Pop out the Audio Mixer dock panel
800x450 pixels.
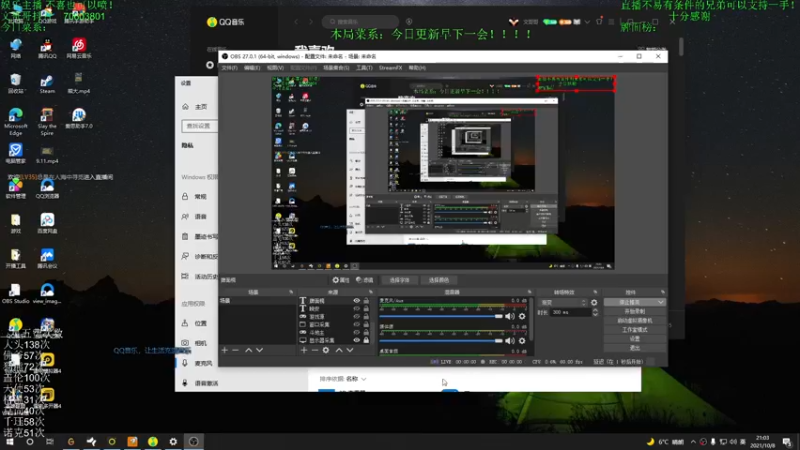pyautogui.click(x=529, y=292)
